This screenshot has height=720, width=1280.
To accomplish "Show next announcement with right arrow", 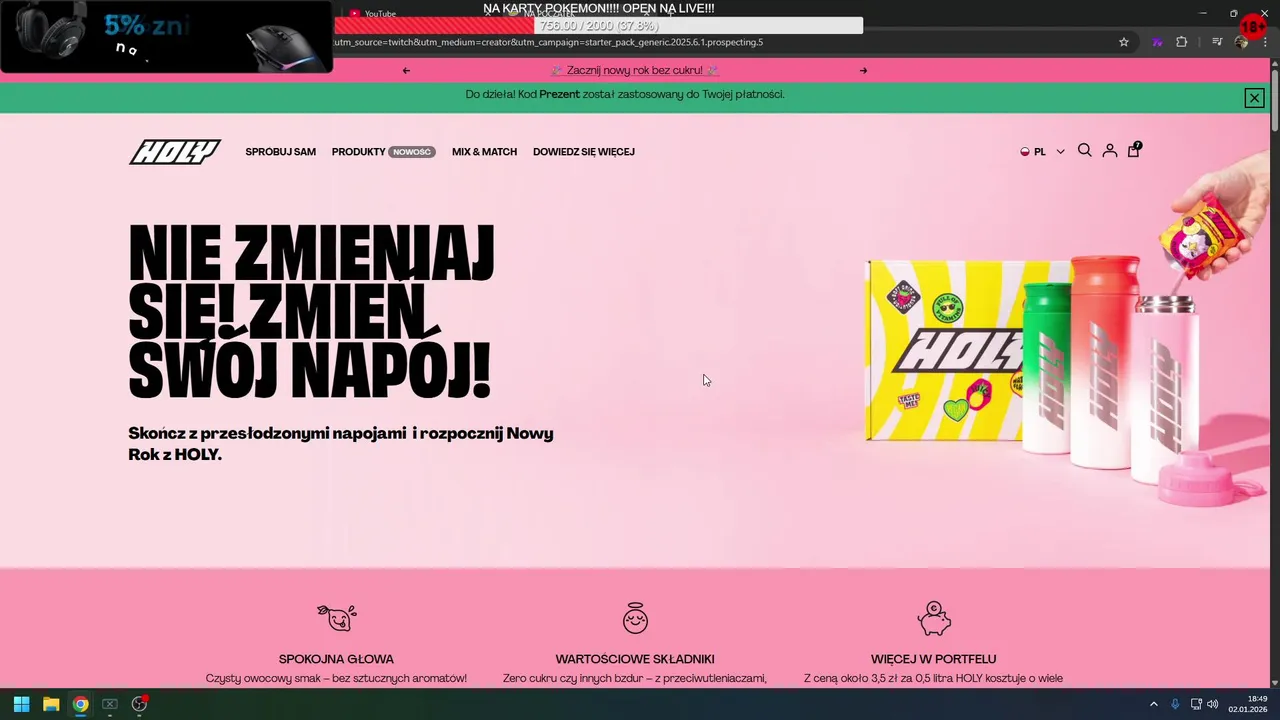I will tap(864, 70).
